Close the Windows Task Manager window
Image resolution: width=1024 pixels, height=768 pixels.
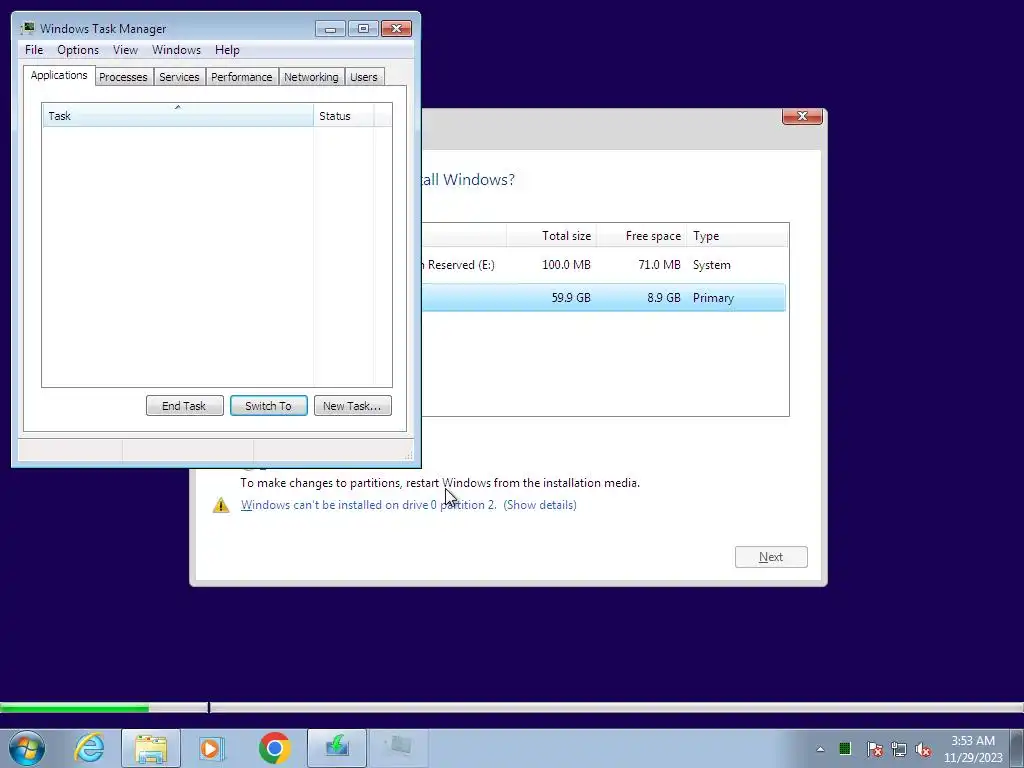(x=396, y=28)
